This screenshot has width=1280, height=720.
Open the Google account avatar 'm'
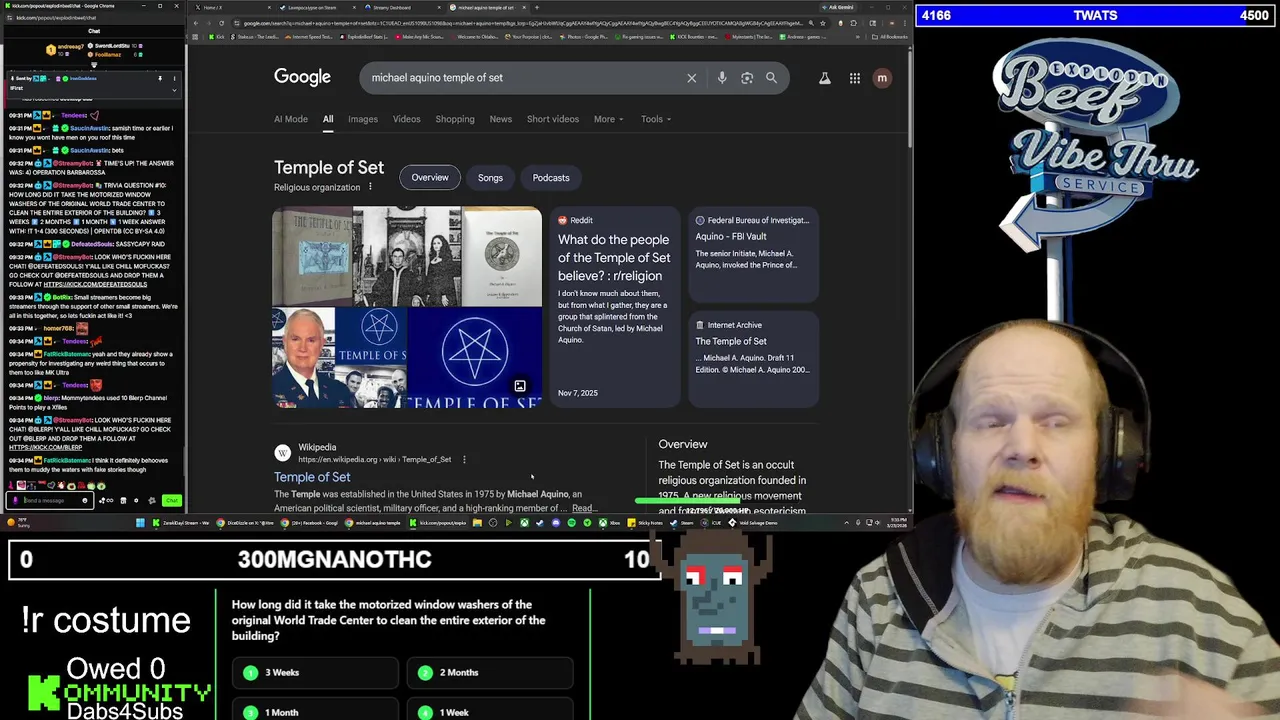pyautogui.click(x=882, y=78)
